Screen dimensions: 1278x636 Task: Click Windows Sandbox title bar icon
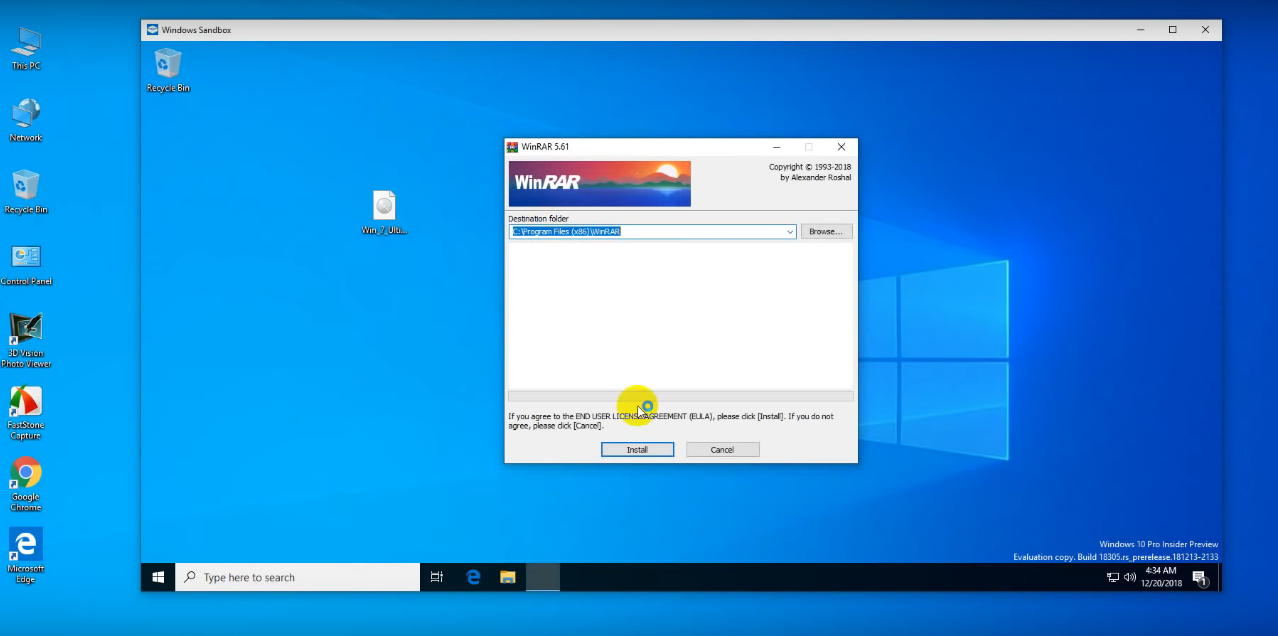(x=152, y=30)
